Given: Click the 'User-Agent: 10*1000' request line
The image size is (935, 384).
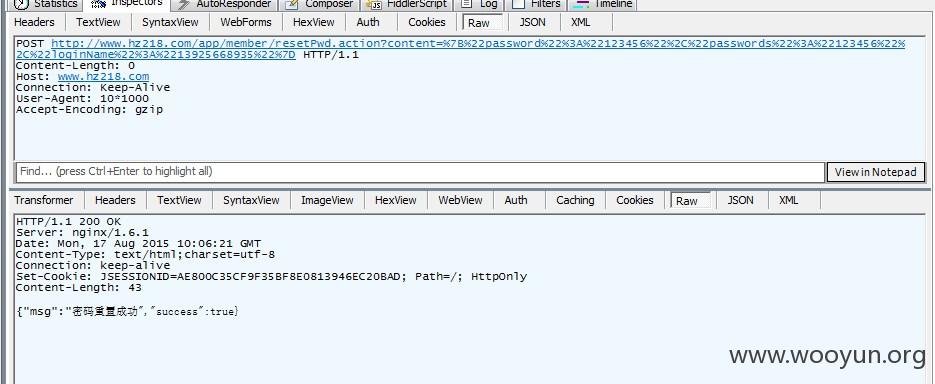Looking at the screenshot, I should (82, 98).
